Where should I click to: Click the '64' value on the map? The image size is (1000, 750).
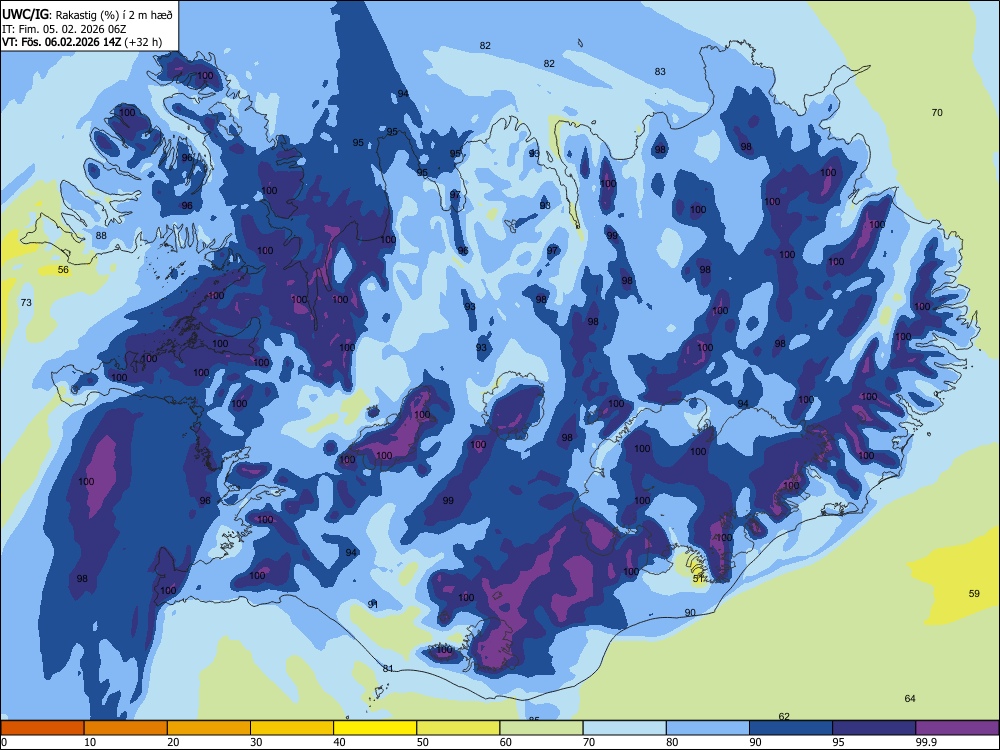click(x=910, y=699)
